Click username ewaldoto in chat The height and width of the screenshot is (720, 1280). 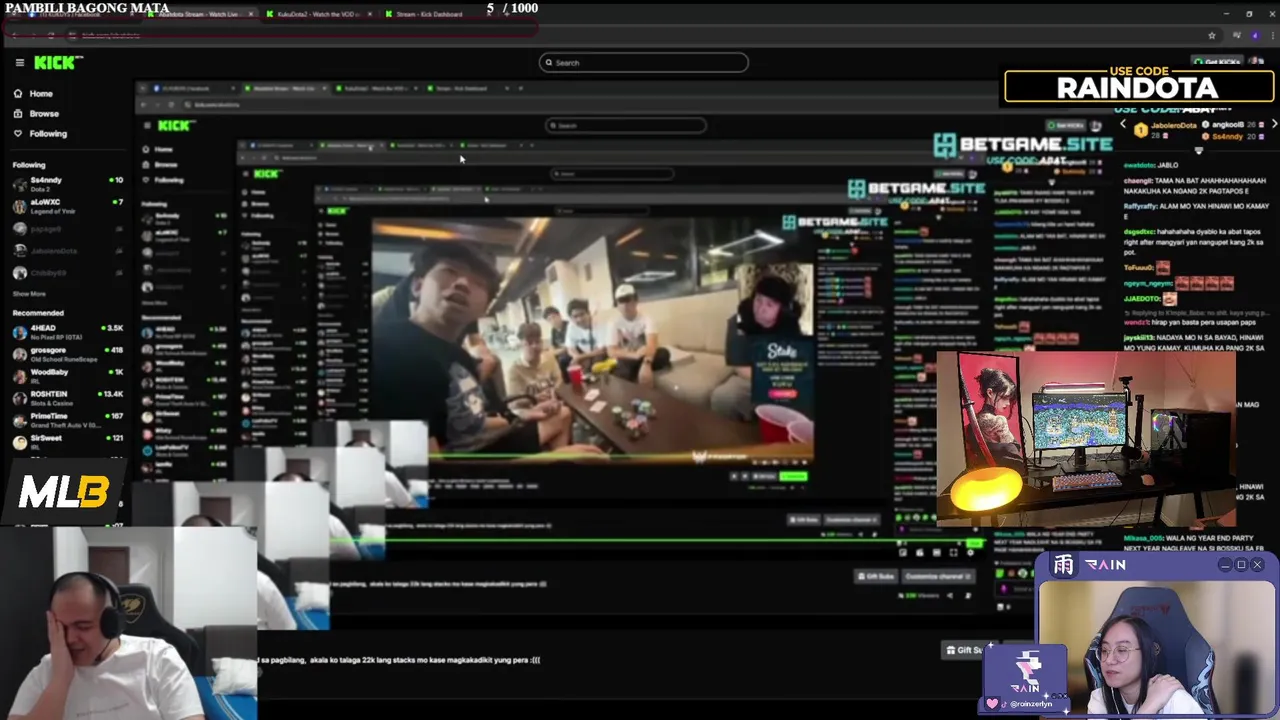1138,165
